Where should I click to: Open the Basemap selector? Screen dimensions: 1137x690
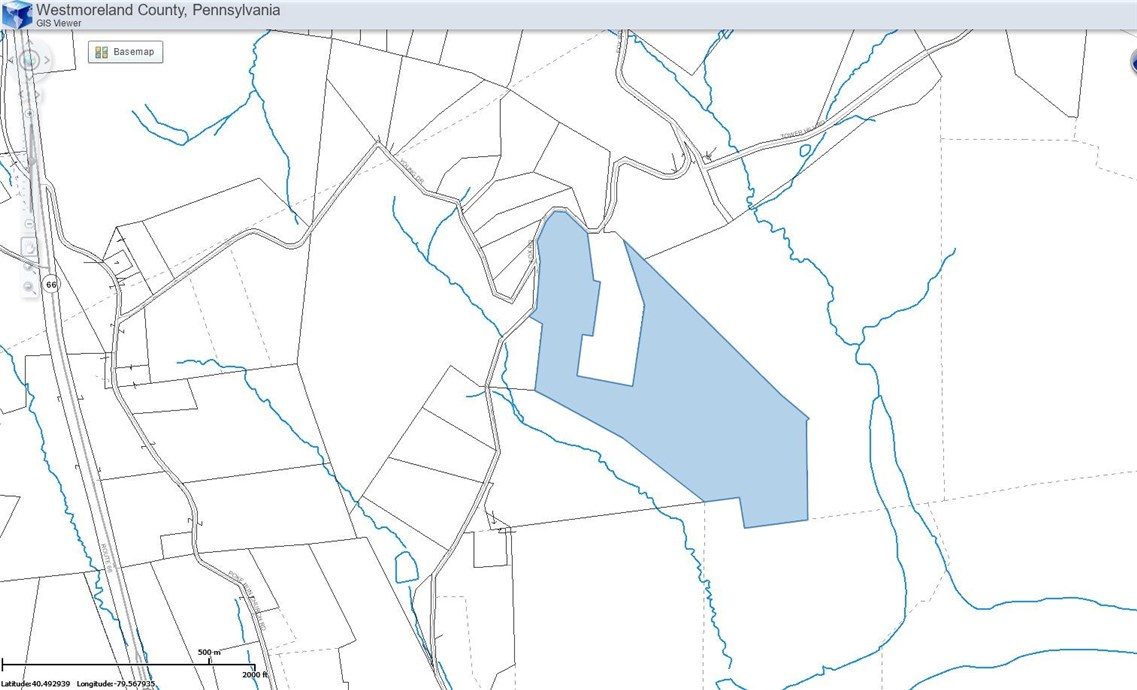click(x=125, y=52)
